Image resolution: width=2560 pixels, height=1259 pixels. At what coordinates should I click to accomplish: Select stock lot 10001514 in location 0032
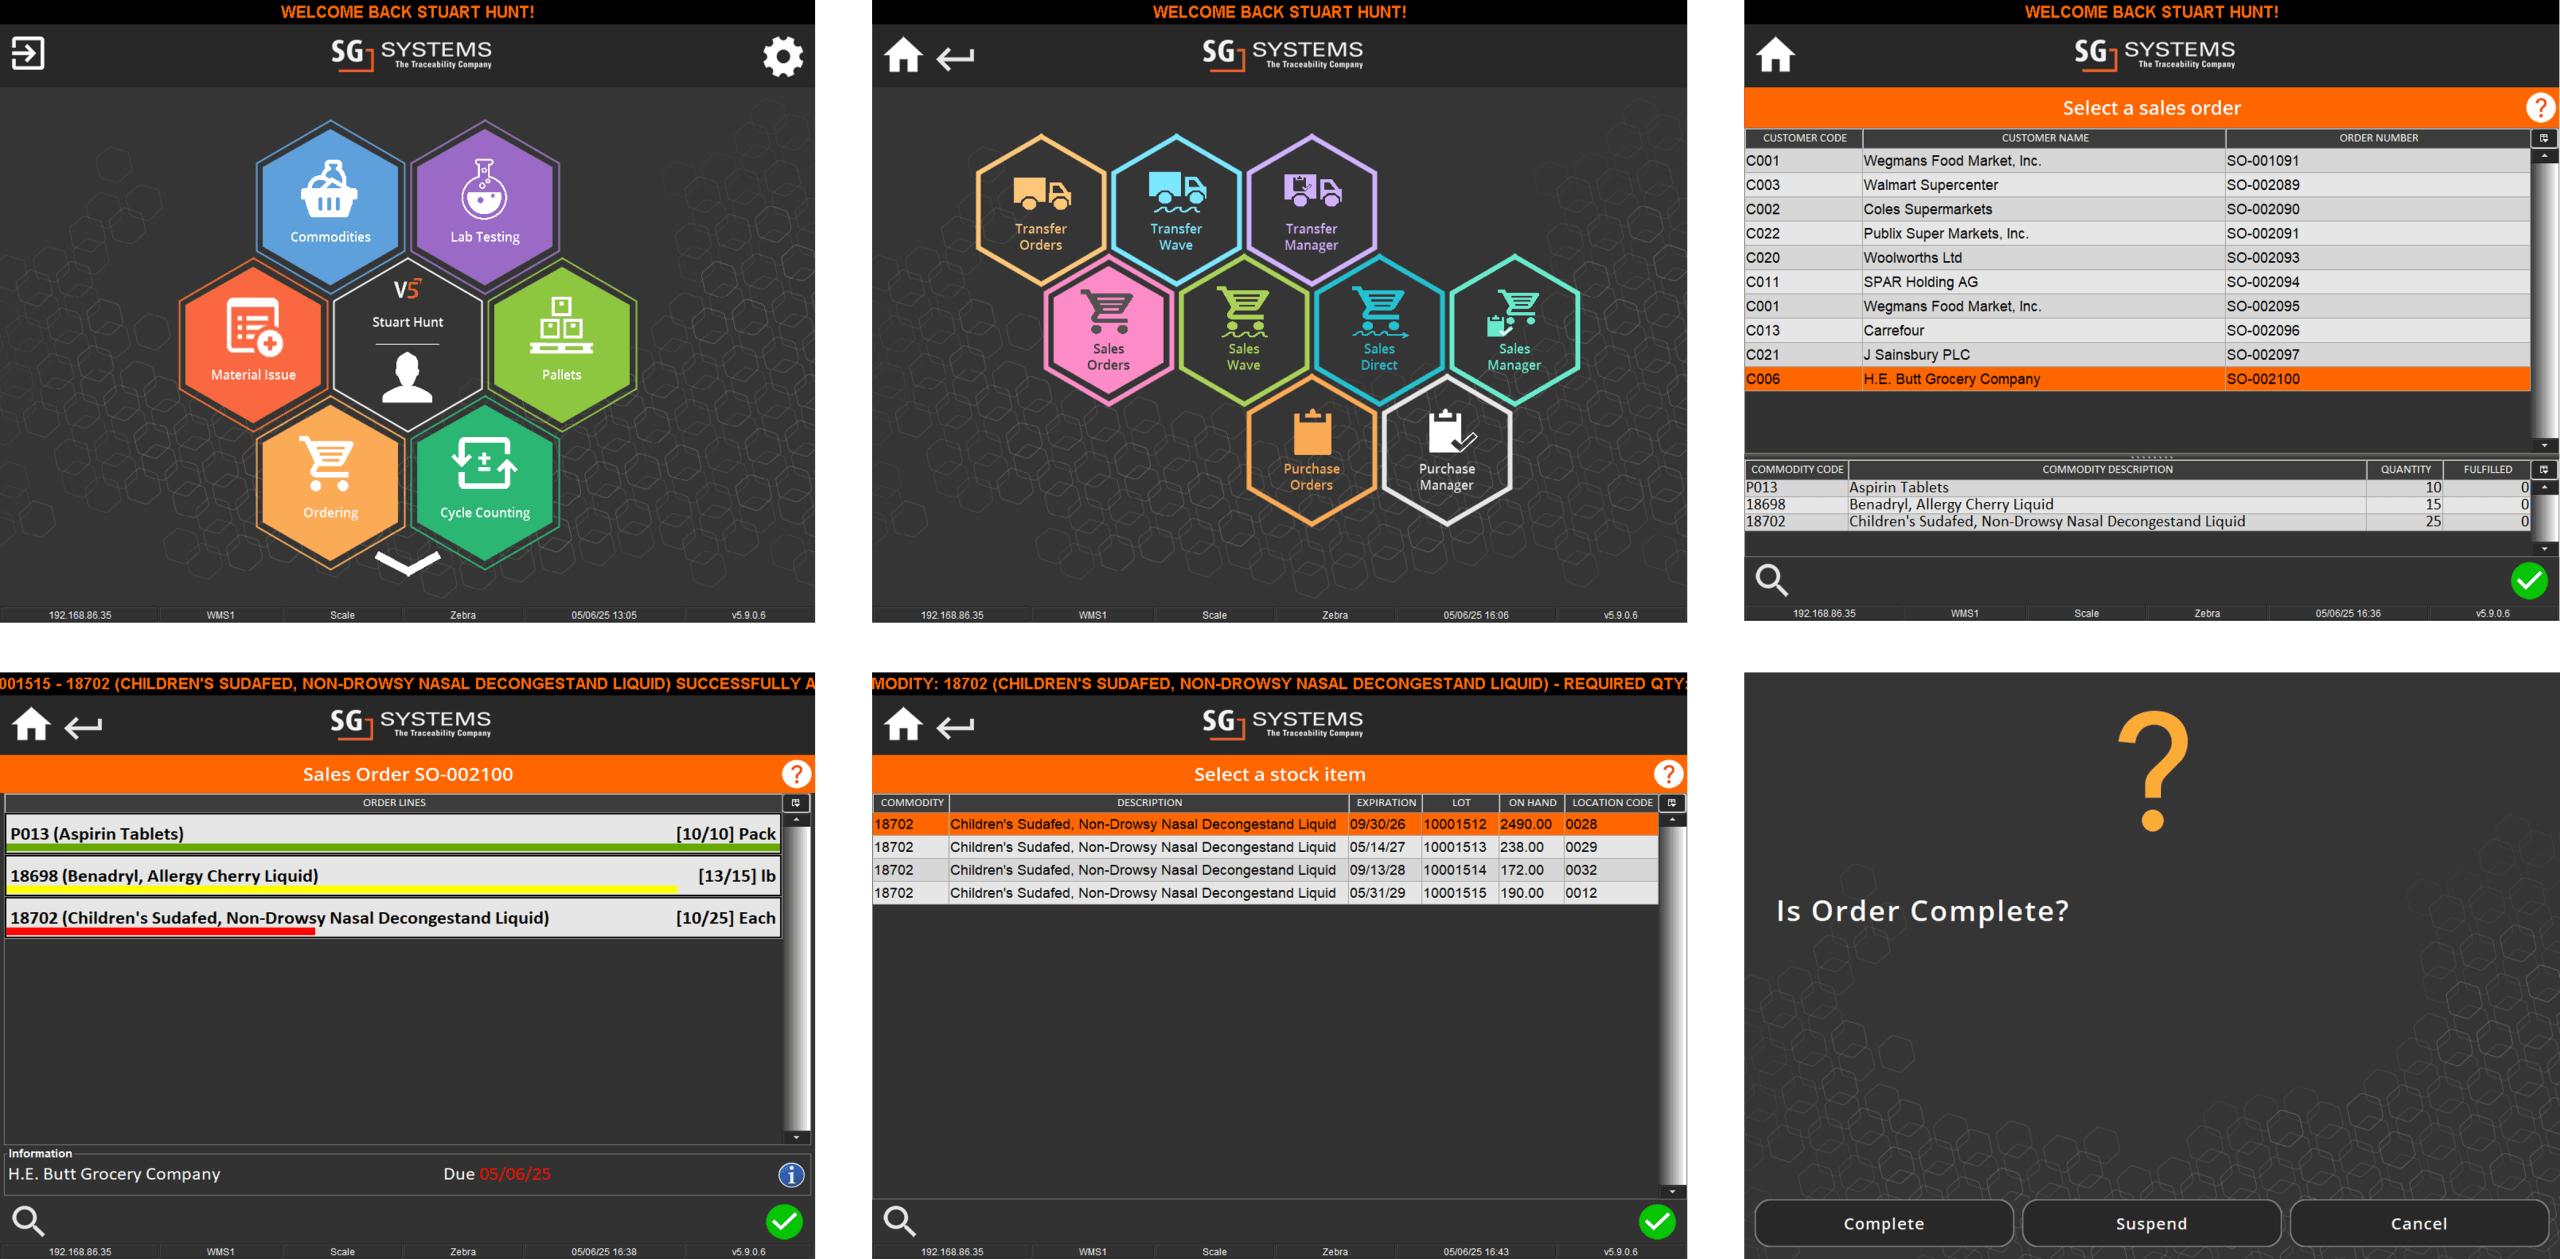point(1265,870)
